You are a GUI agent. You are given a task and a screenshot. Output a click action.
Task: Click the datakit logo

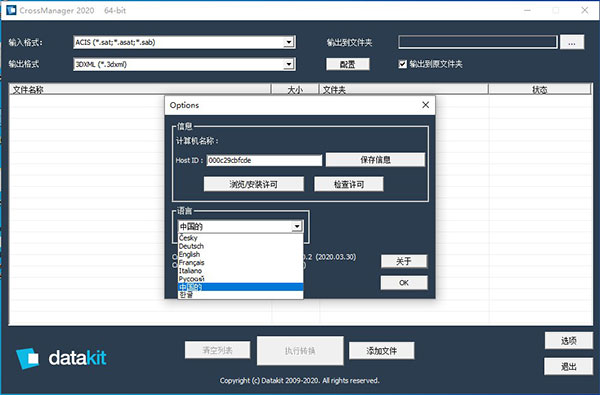pos(61,358)
